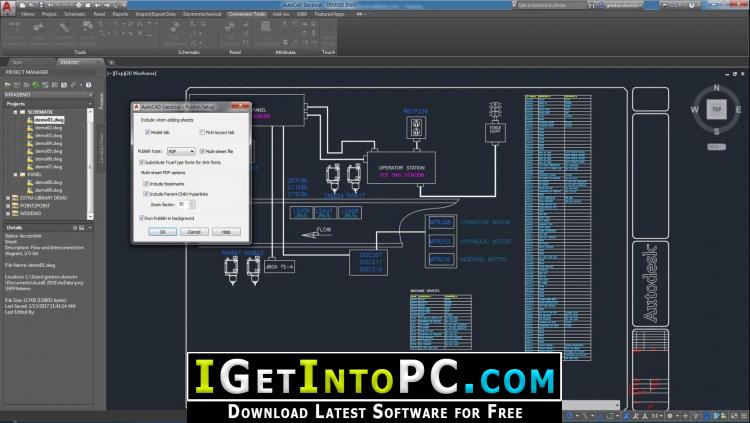The width and height of the screenshot is (750, 423).
Task: Toggle Run Publish in background checkbox
Action: coord(142,218)
